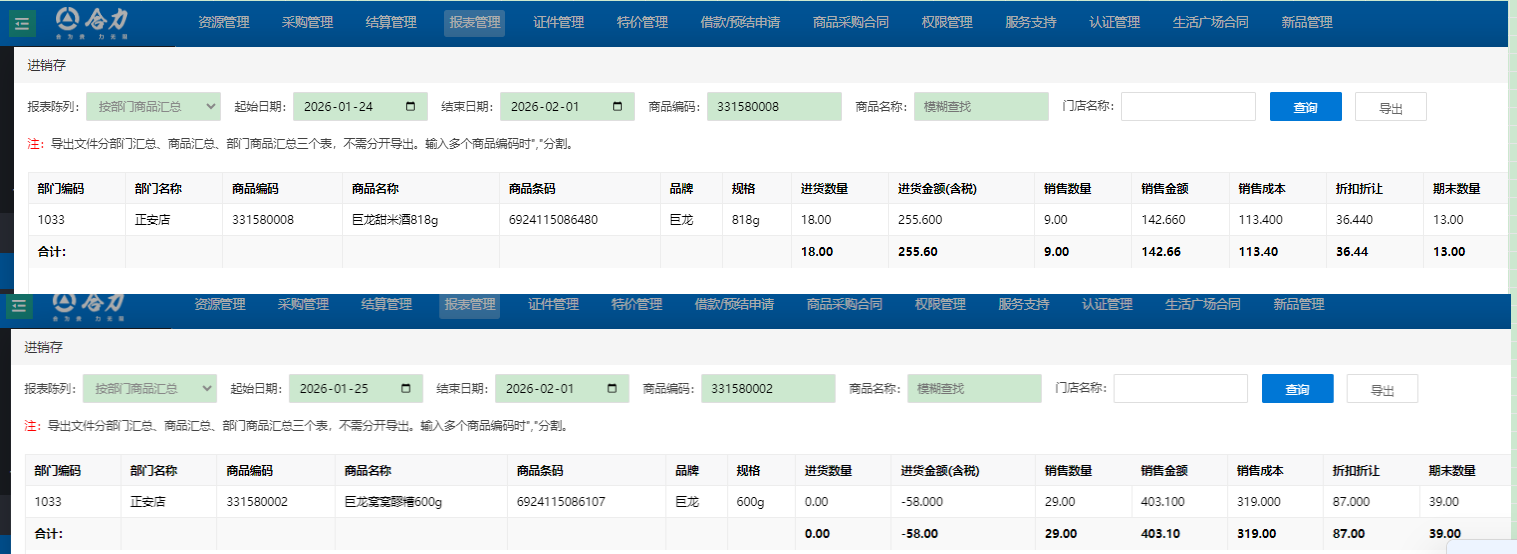Click 商品名称 fuzzy search field beside 331580002
Screen dimensions: 1517x554
coord(972,388)
